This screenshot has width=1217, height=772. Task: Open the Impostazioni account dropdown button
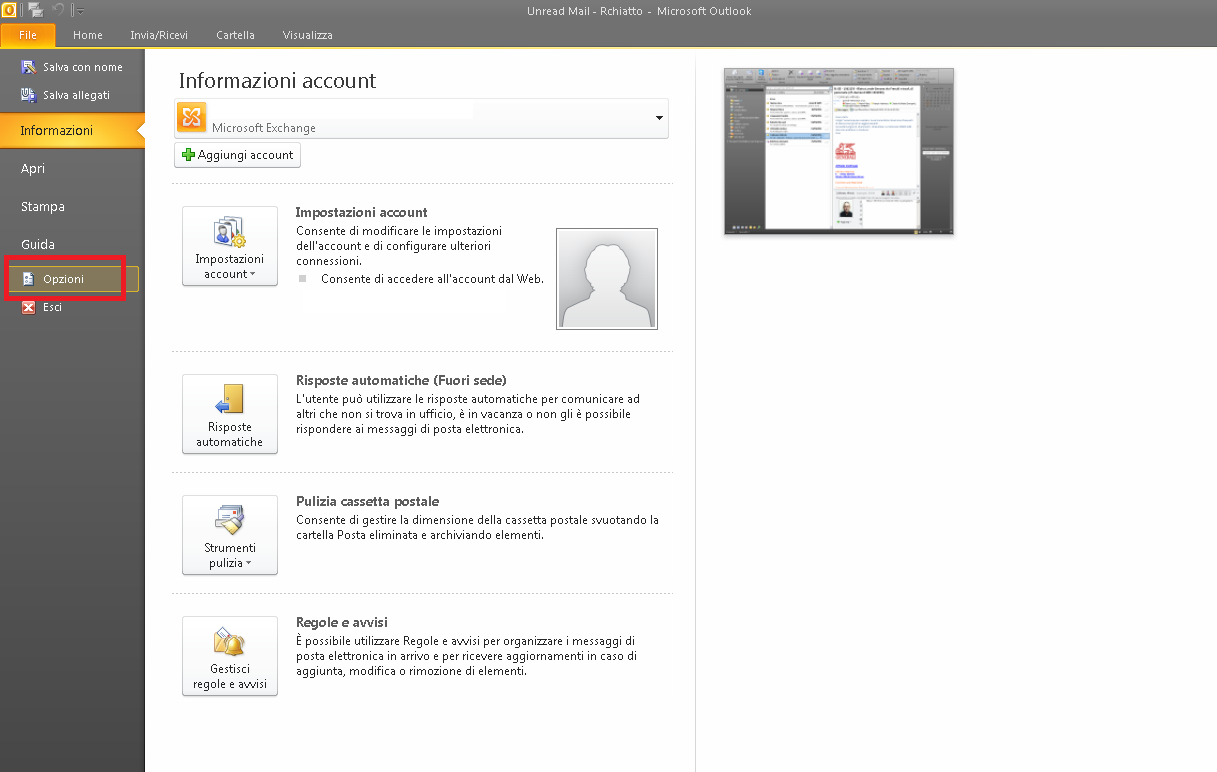tap(230, 246)
